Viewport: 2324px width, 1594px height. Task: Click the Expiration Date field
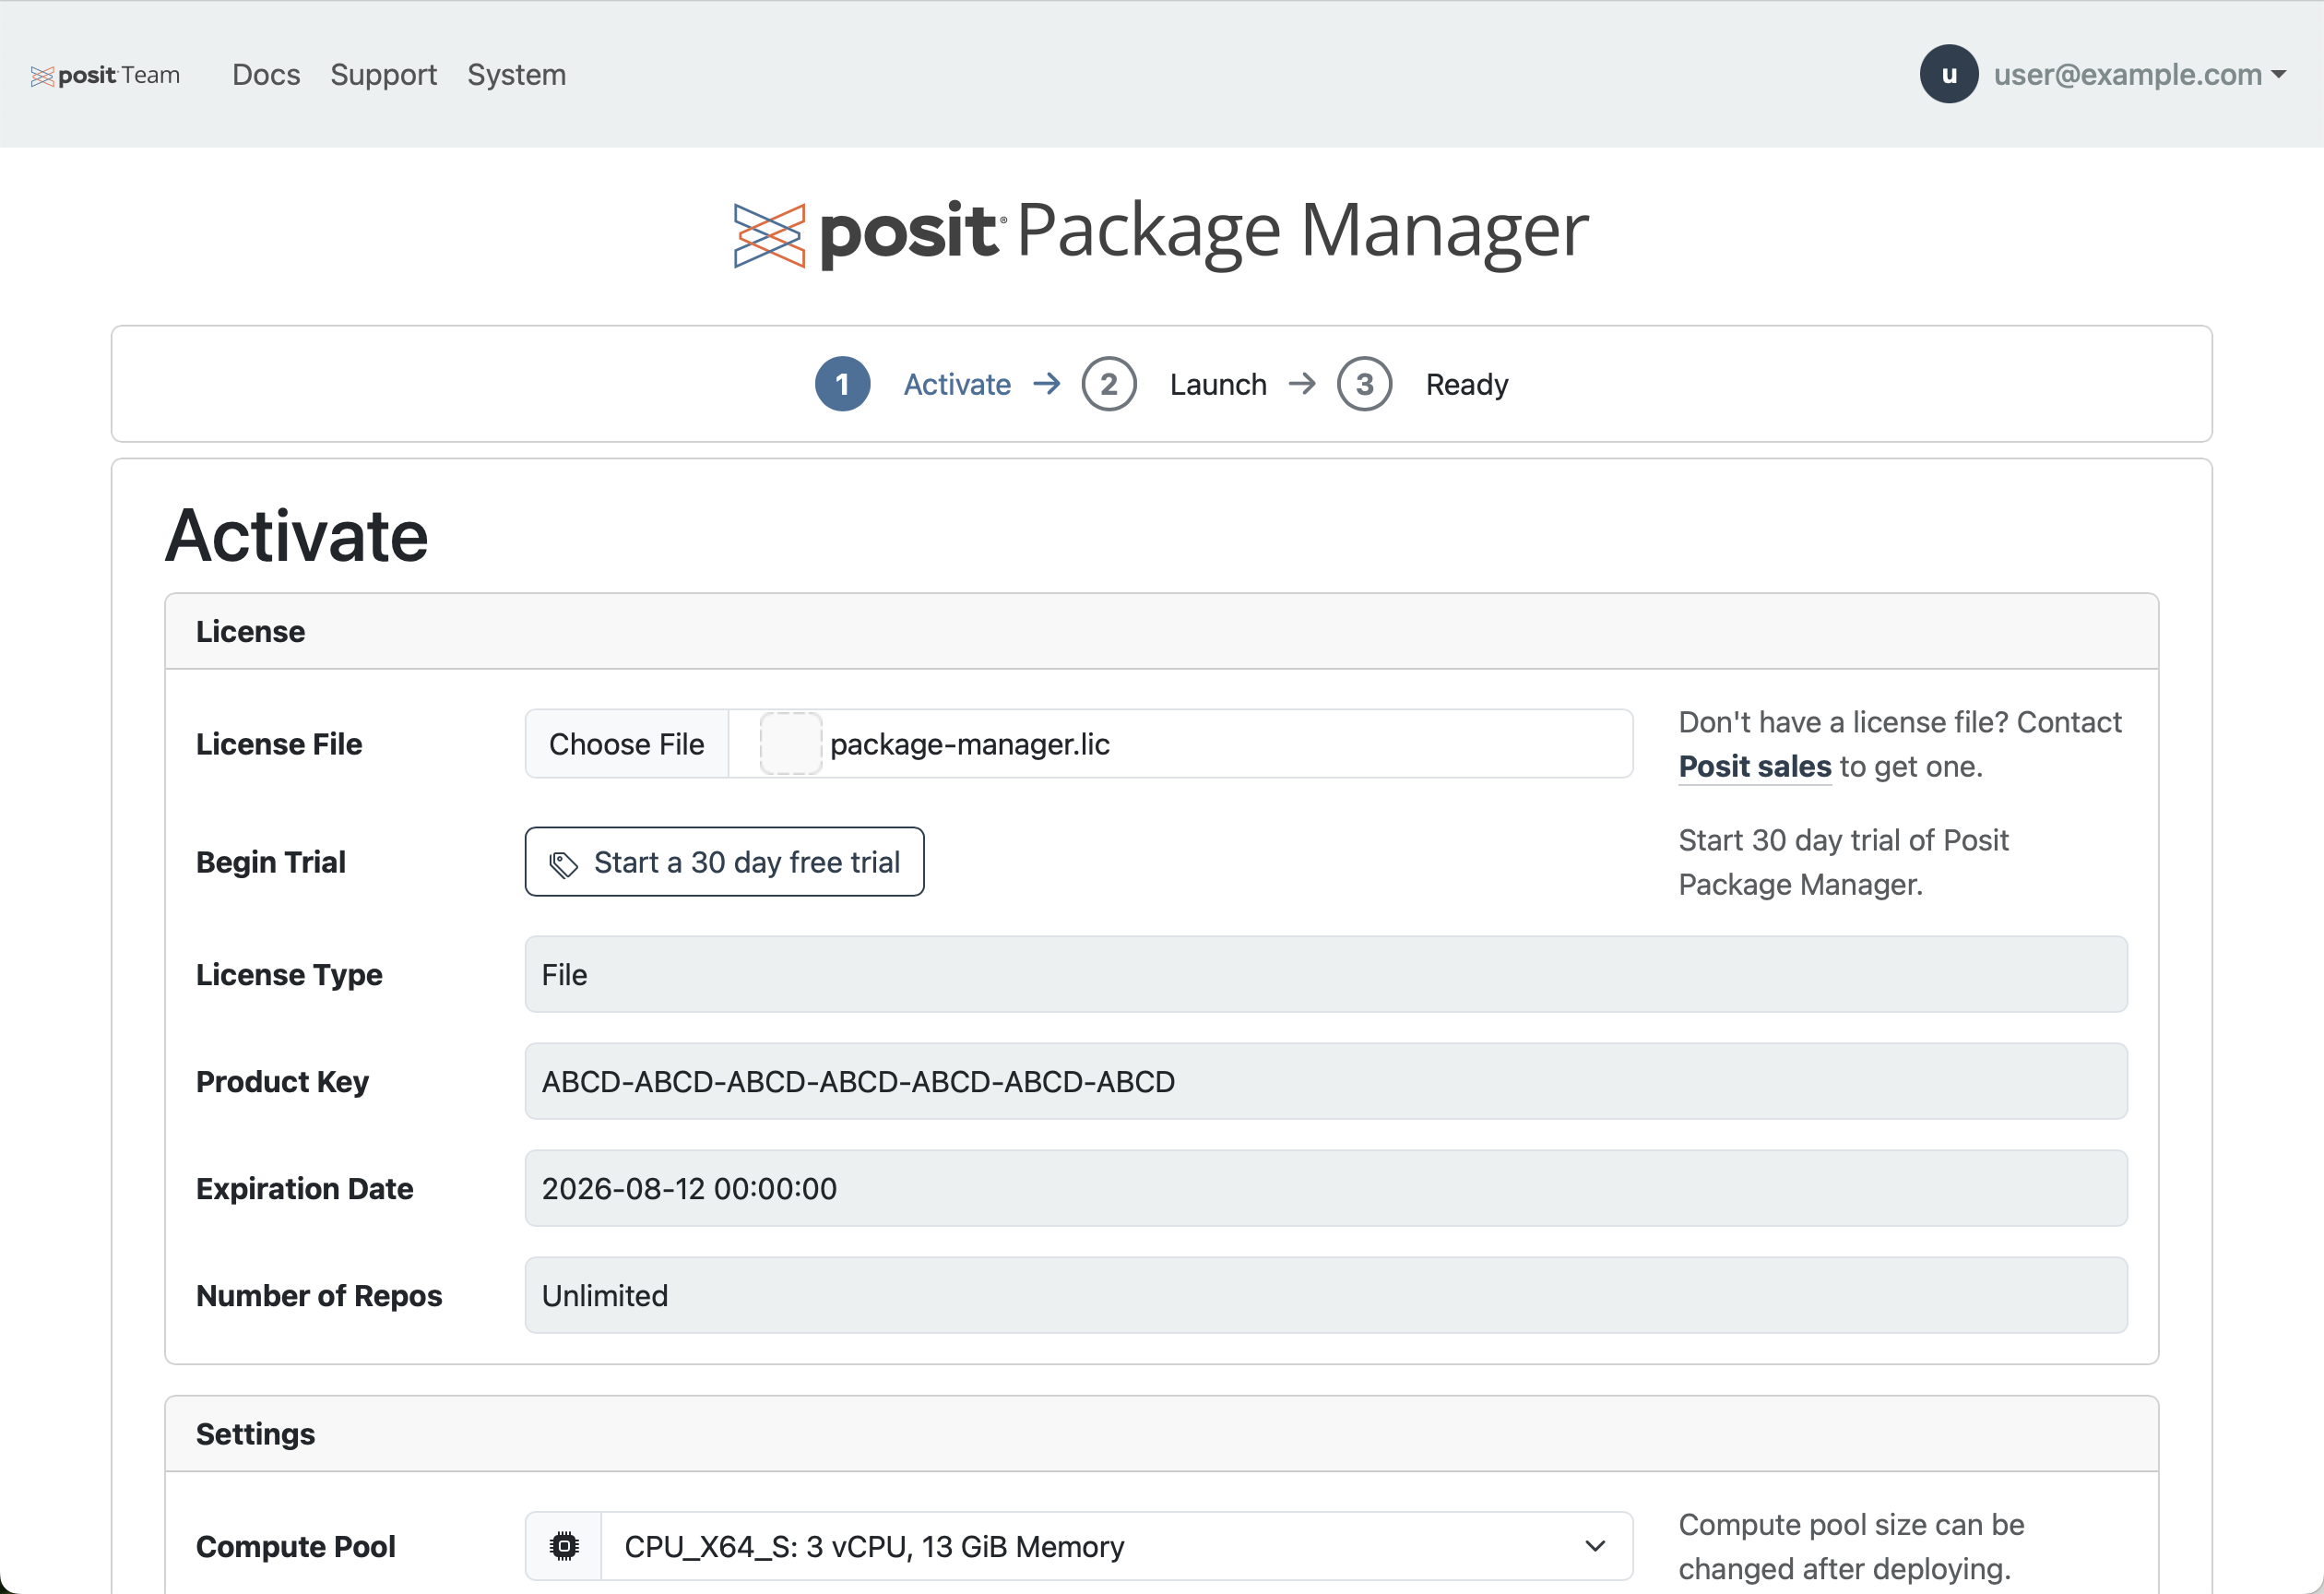tap(1325, 1188)
